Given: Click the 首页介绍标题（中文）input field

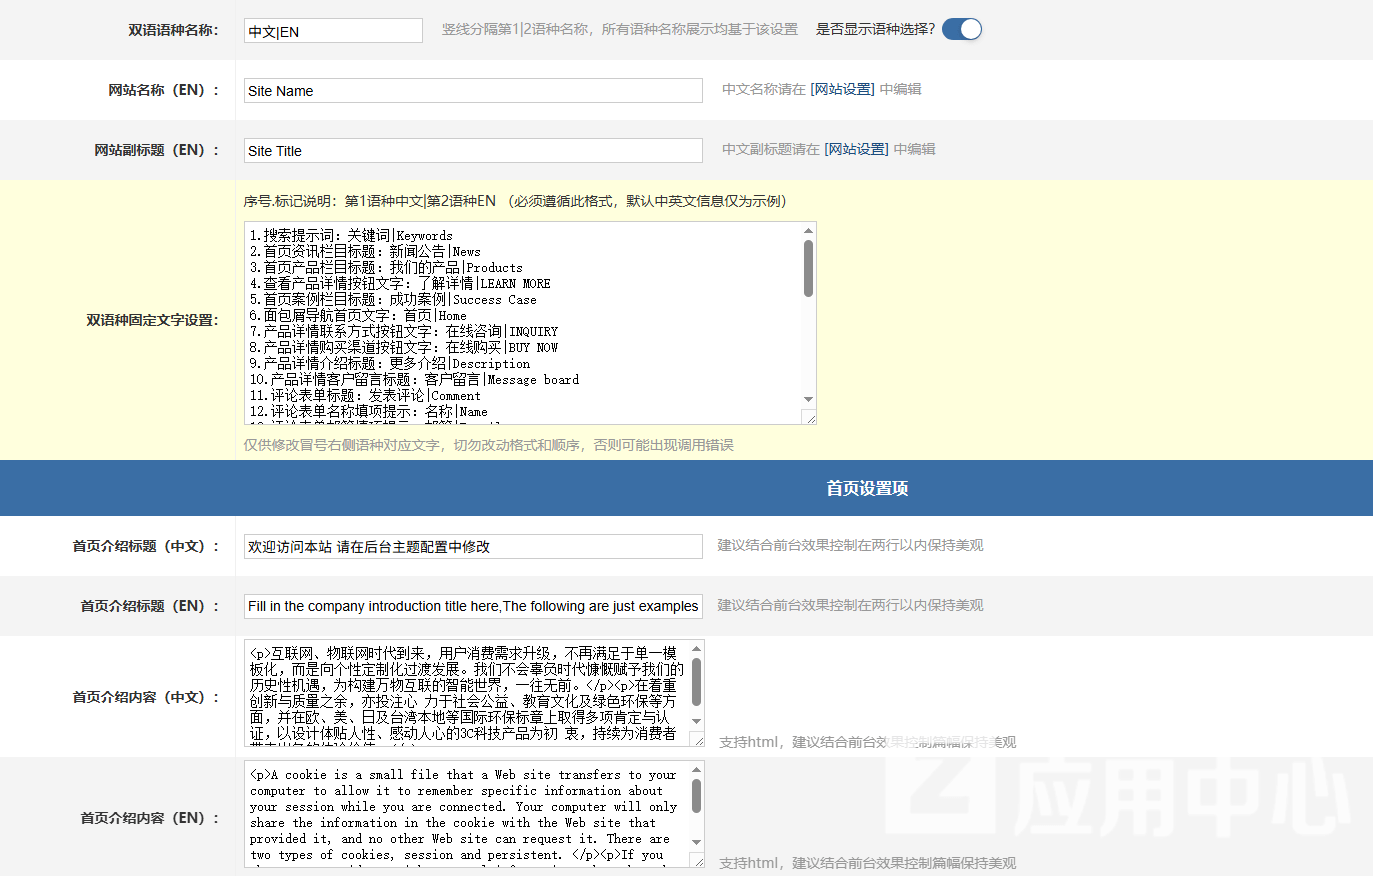Looking at the screenshot, I should [x=473, y=547].
